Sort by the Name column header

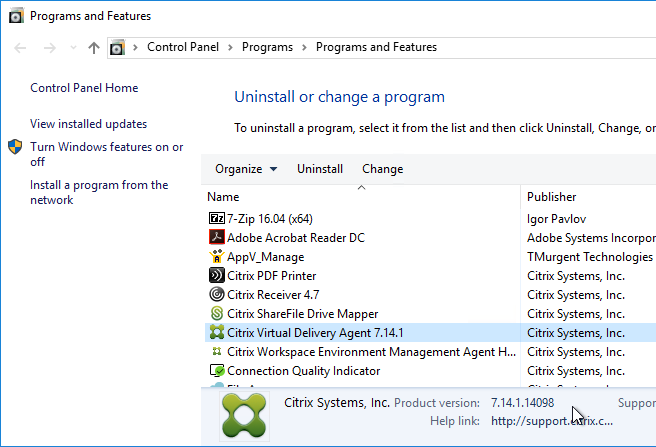[223, 197]
